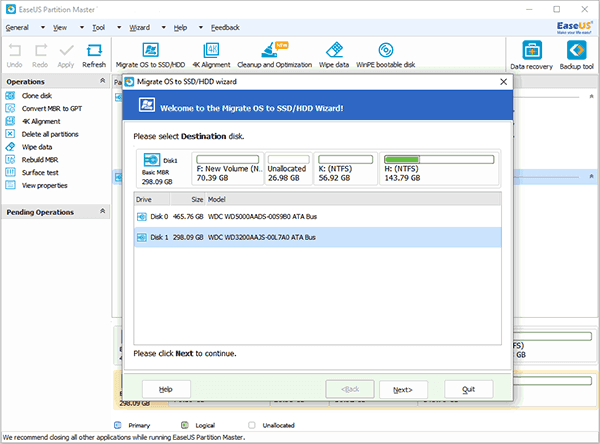Click the H: partition usage bar
Image resolution: width=600 pixels, height=444 pixels.
pos(439,159)
